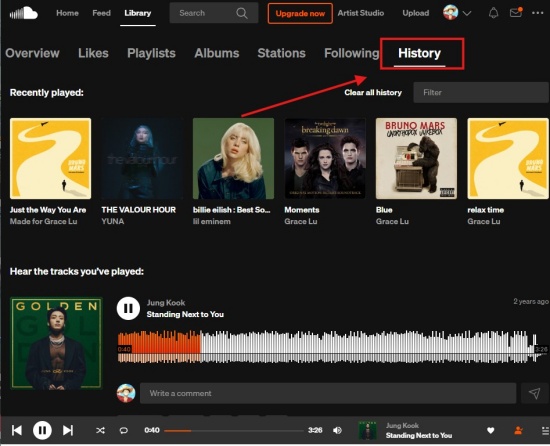
Task: Open the GOLDEN album artwork
Action: pyautogui.click(x=56, y=343)
